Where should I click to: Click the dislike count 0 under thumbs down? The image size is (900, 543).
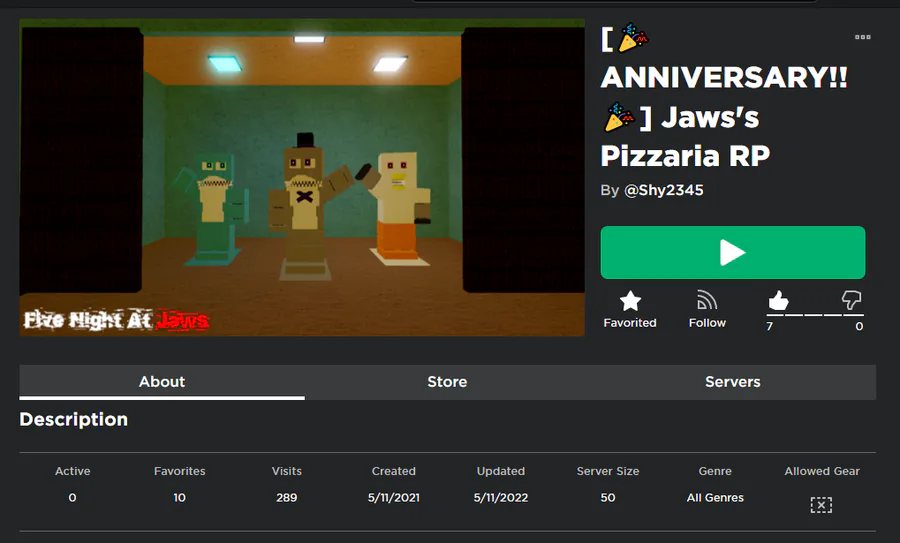coord(859,326)
